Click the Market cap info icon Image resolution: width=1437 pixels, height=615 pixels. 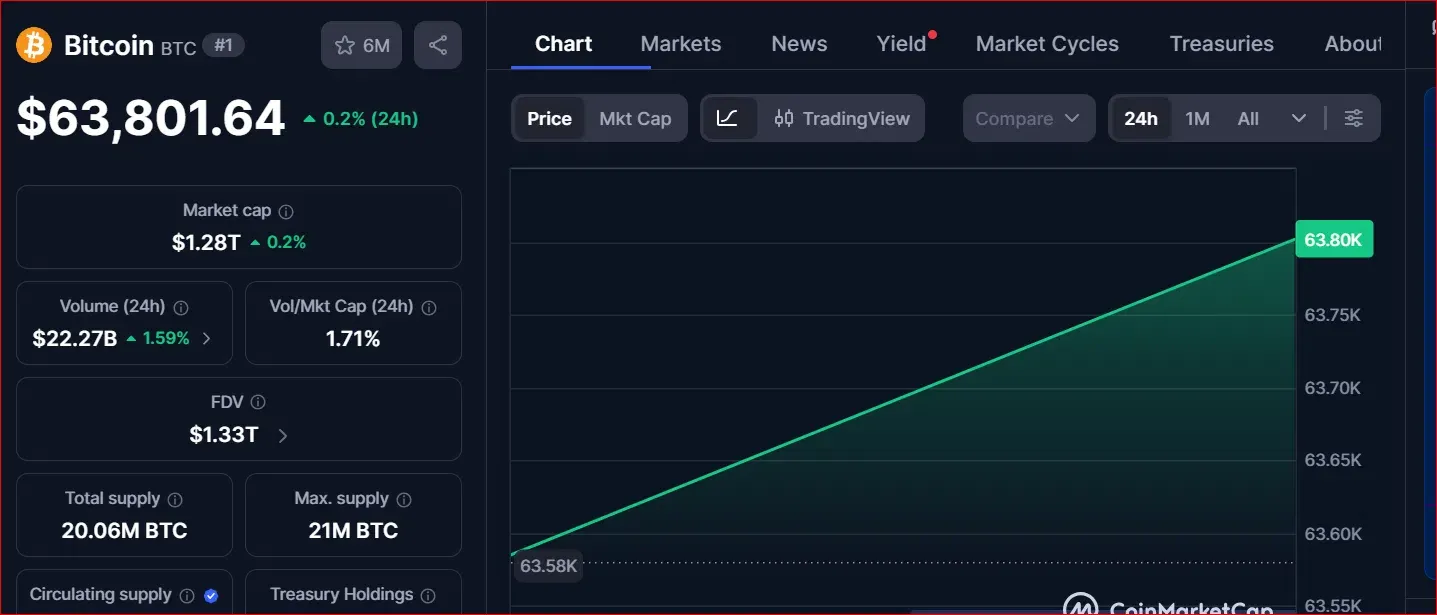[286, 212]
